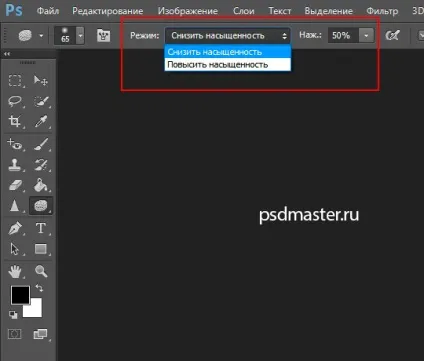Select the Pen tool
424x361 pixels.
[15, 228]
